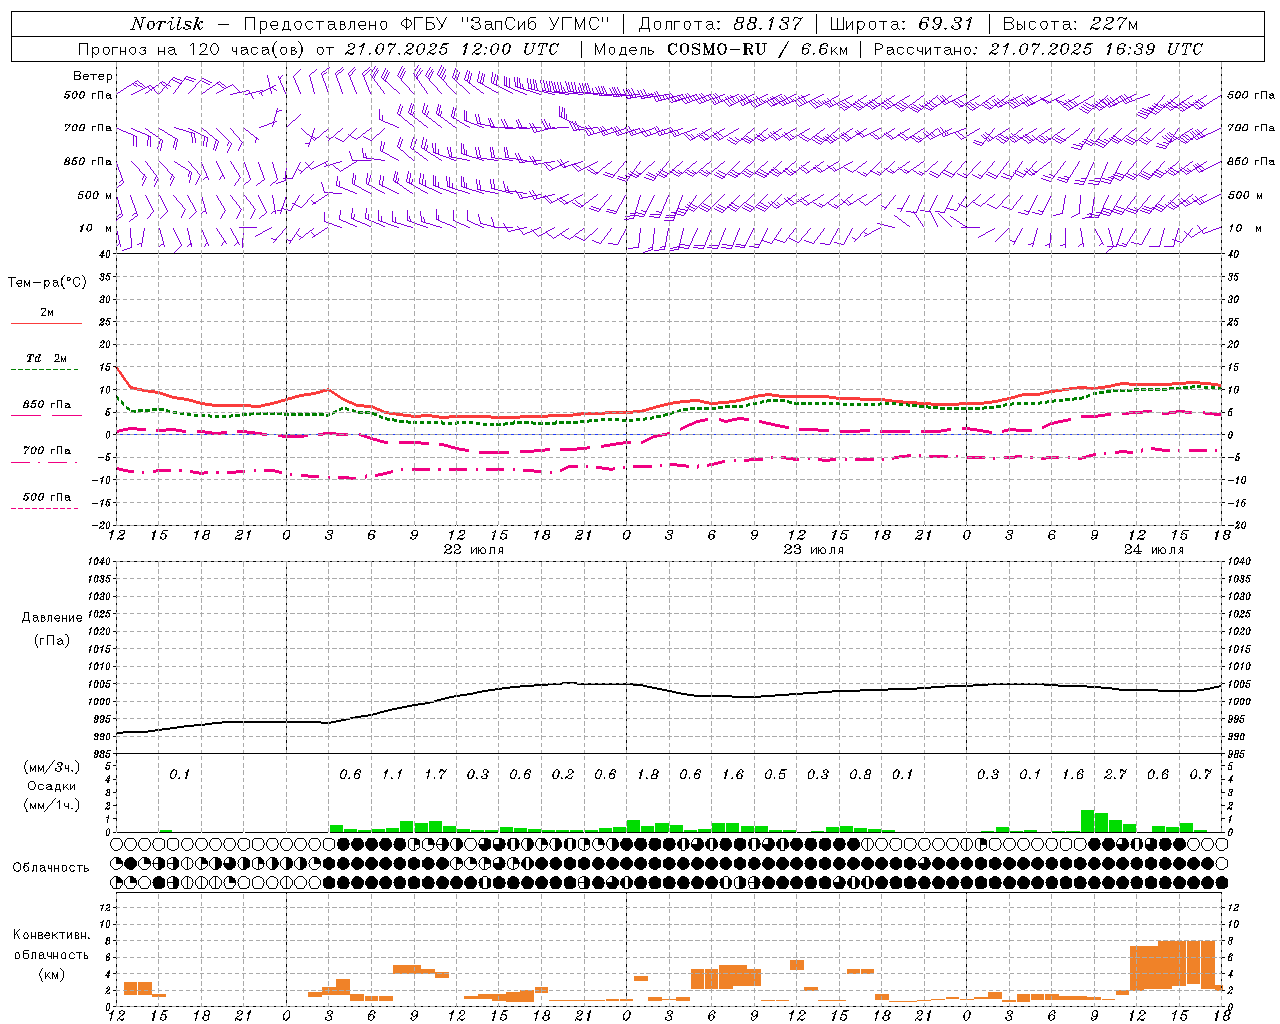This screenshot has height=1024, width=1280.
Task: Click the Рассчитано: 21.07.2025 16:39 UTC text
Action: [x=1038, y=49]
